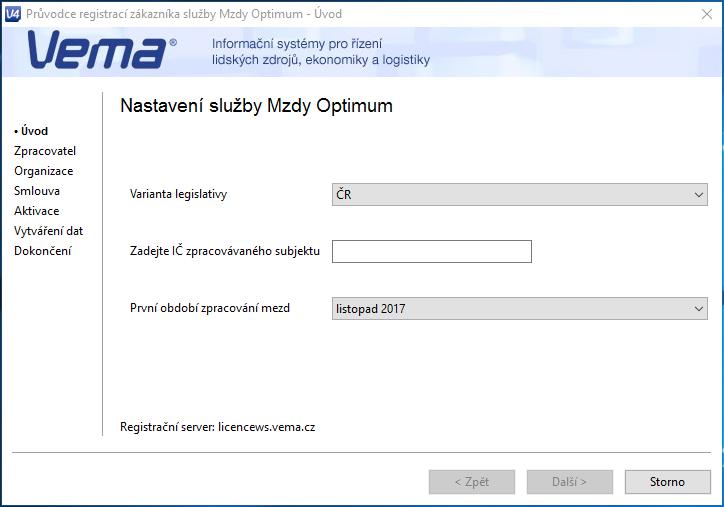Open the Varianta legislativy dropdown

coord(519,194)
